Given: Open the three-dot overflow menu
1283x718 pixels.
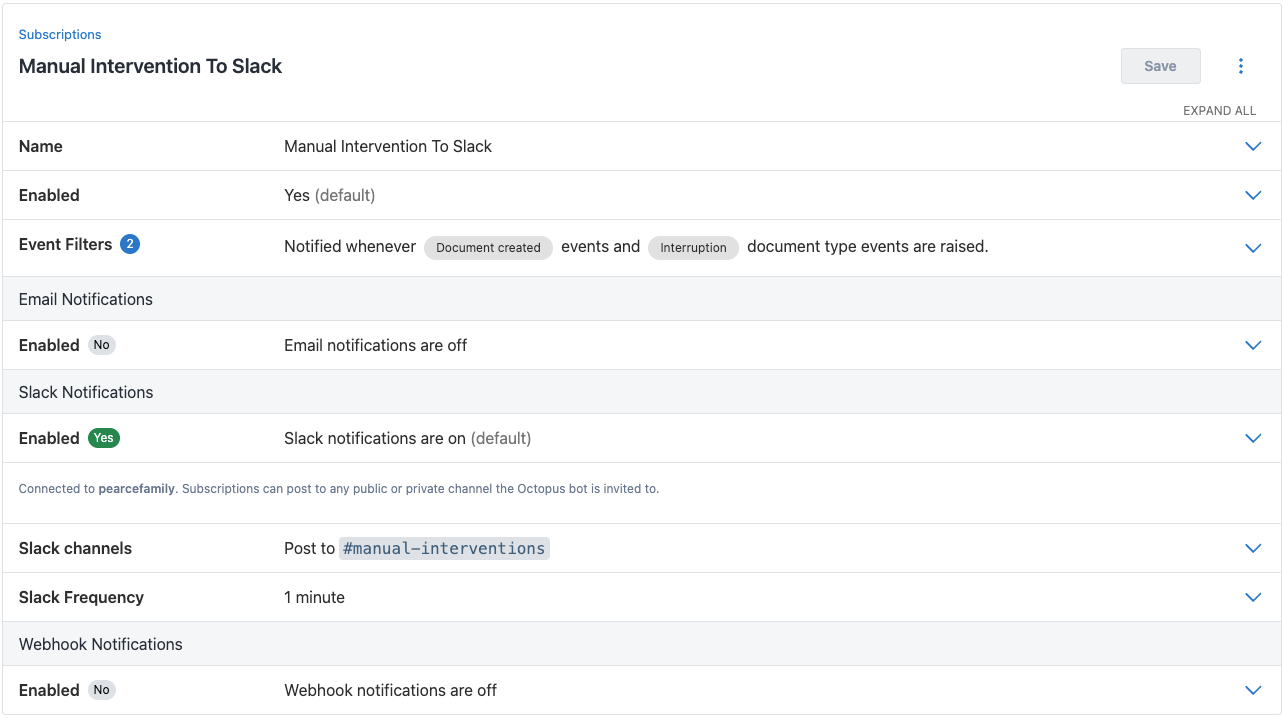Looking at the screenshot, I should [x=1241, y=66].
